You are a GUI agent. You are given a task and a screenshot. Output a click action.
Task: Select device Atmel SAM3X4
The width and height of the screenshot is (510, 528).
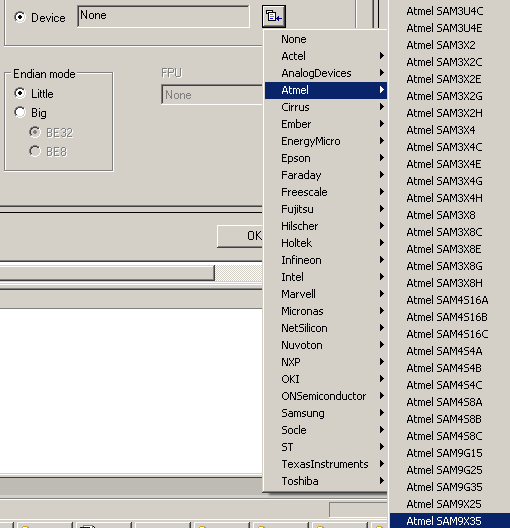coord(450,130)
